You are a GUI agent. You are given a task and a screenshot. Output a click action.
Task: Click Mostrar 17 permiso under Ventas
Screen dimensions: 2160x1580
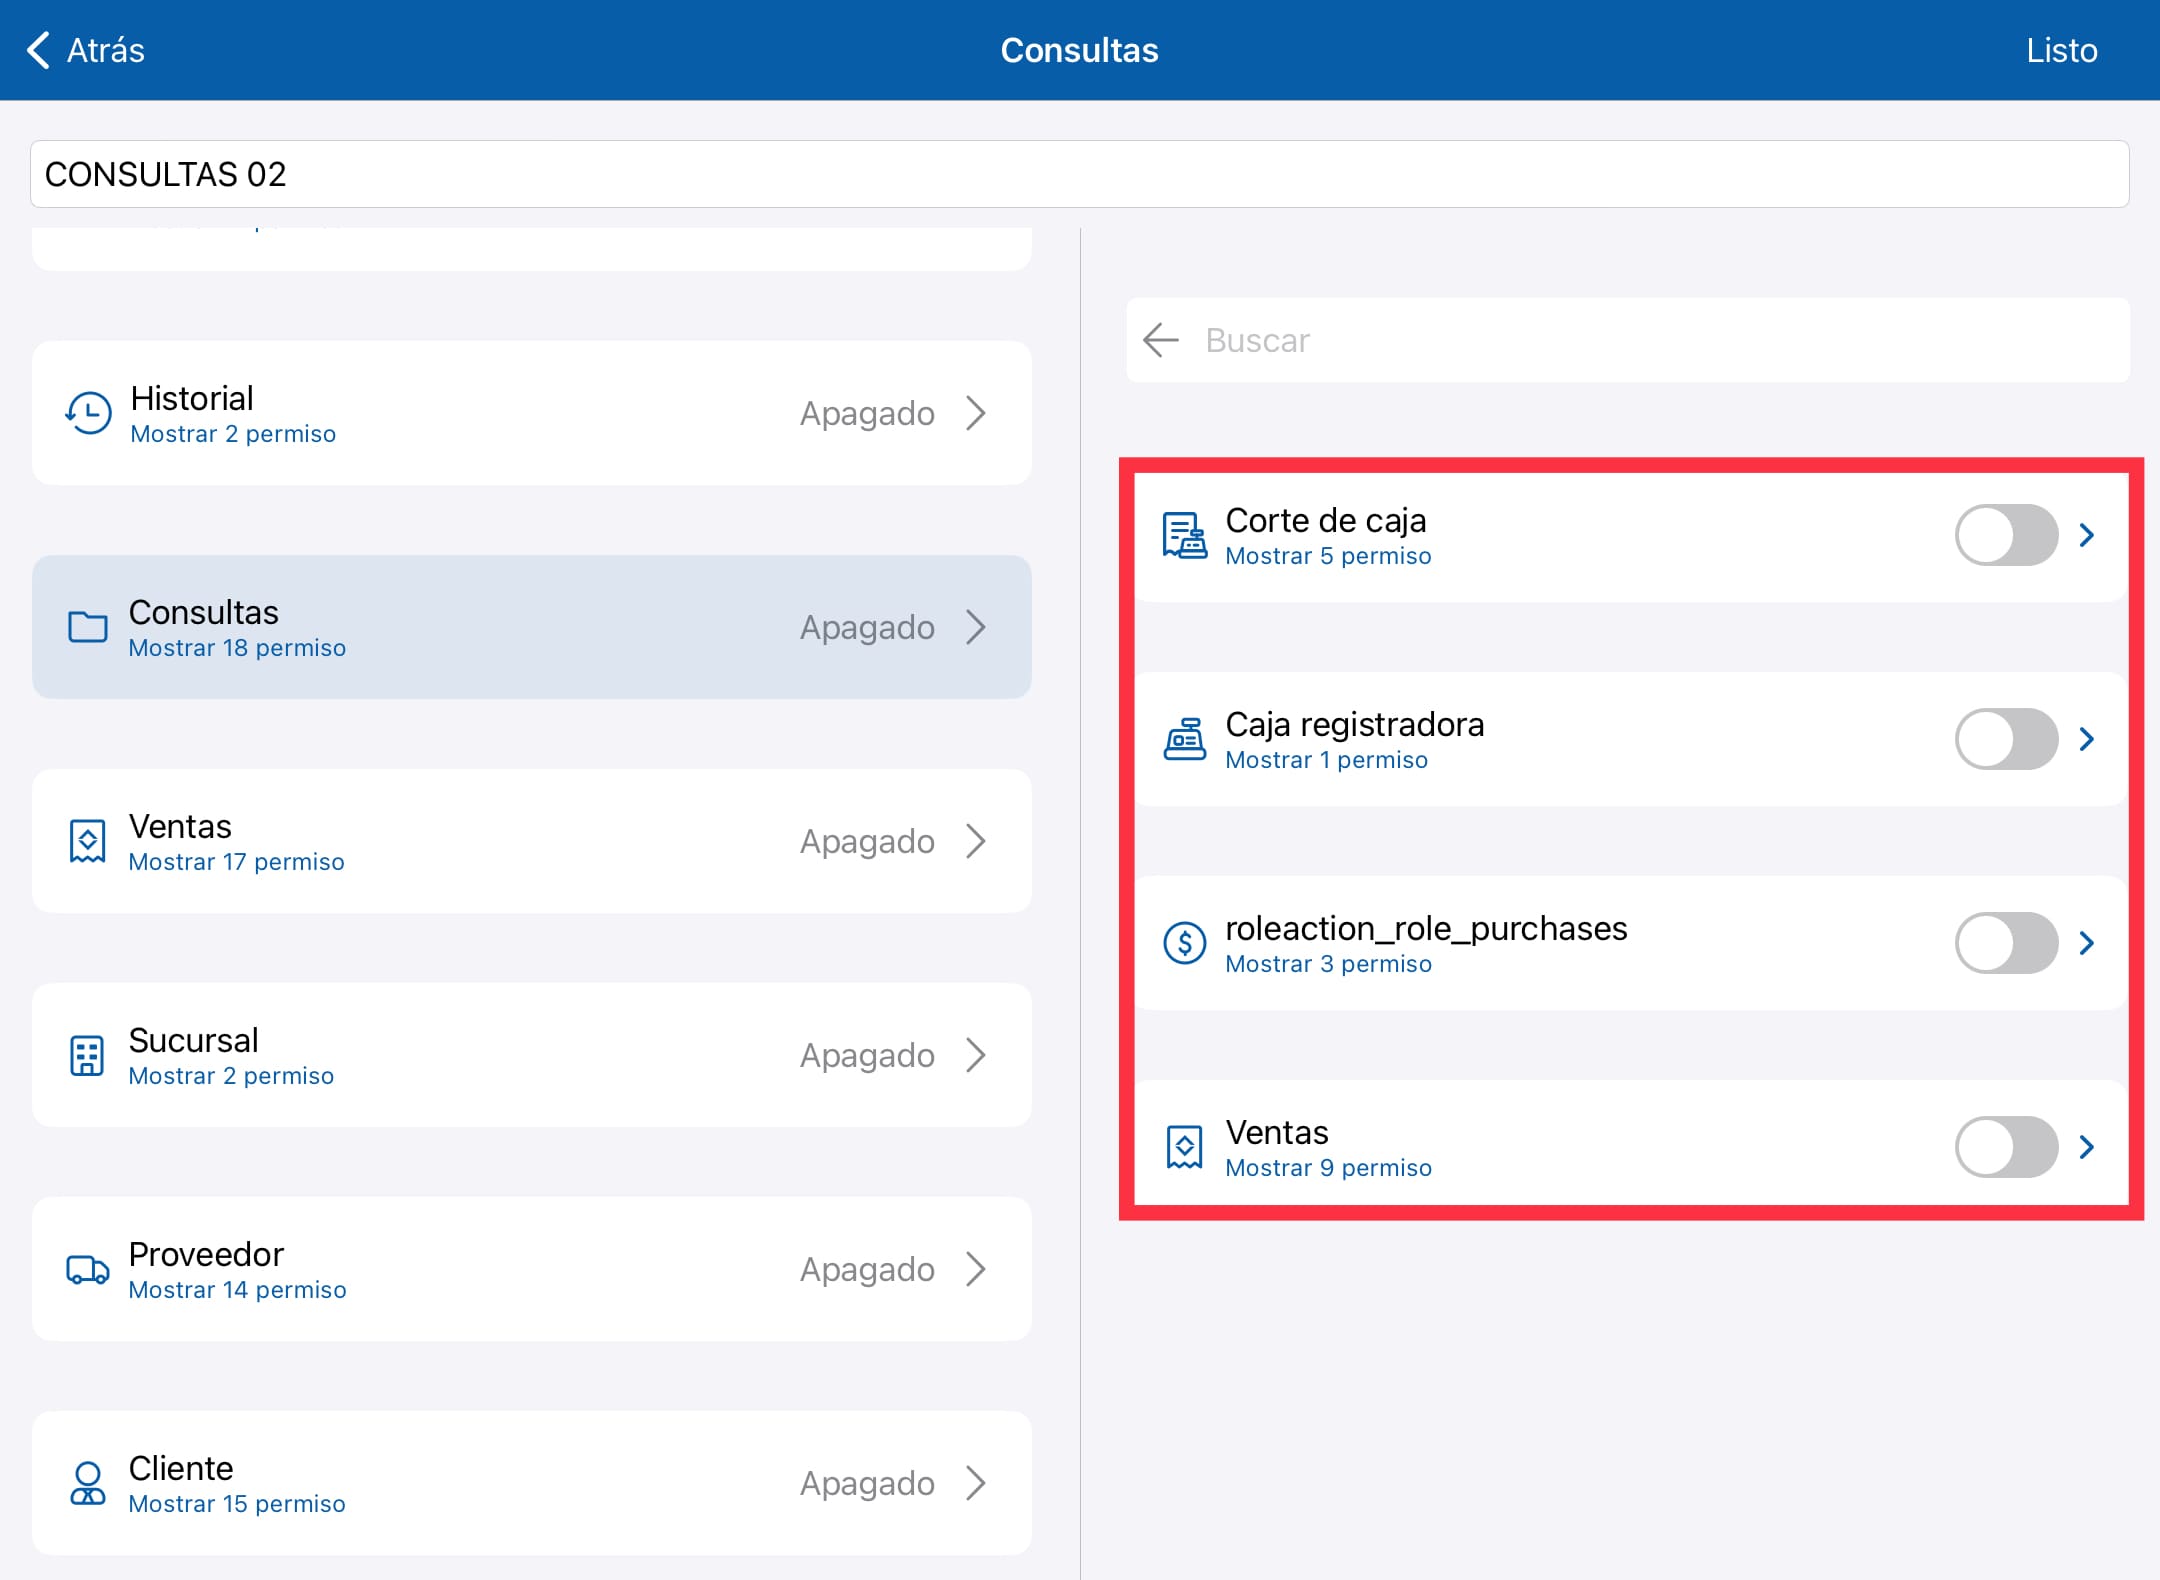pos(236,862)
